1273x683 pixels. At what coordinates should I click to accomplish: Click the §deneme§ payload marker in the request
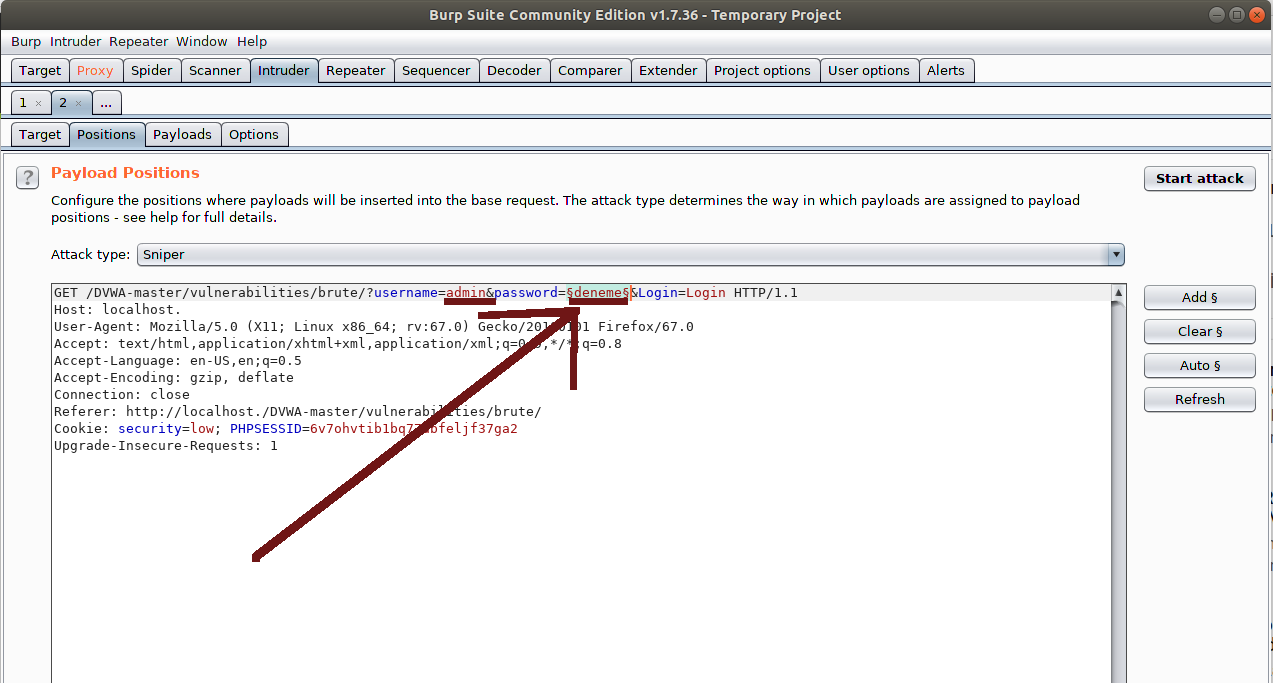coord(598,293)
